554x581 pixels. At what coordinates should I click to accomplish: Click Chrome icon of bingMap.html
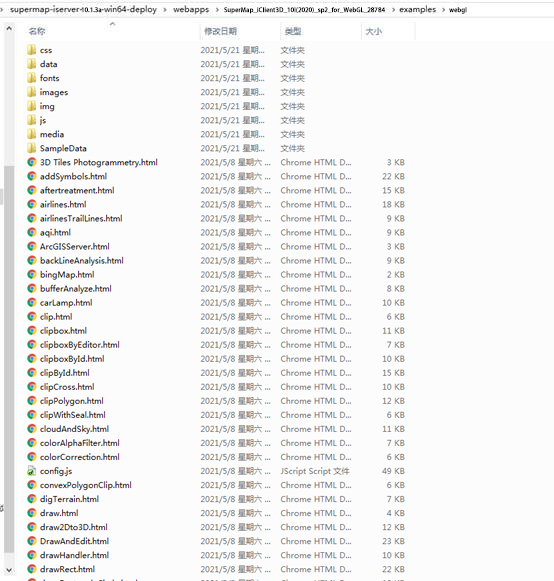pyautogui.click(x=32, y=275)
